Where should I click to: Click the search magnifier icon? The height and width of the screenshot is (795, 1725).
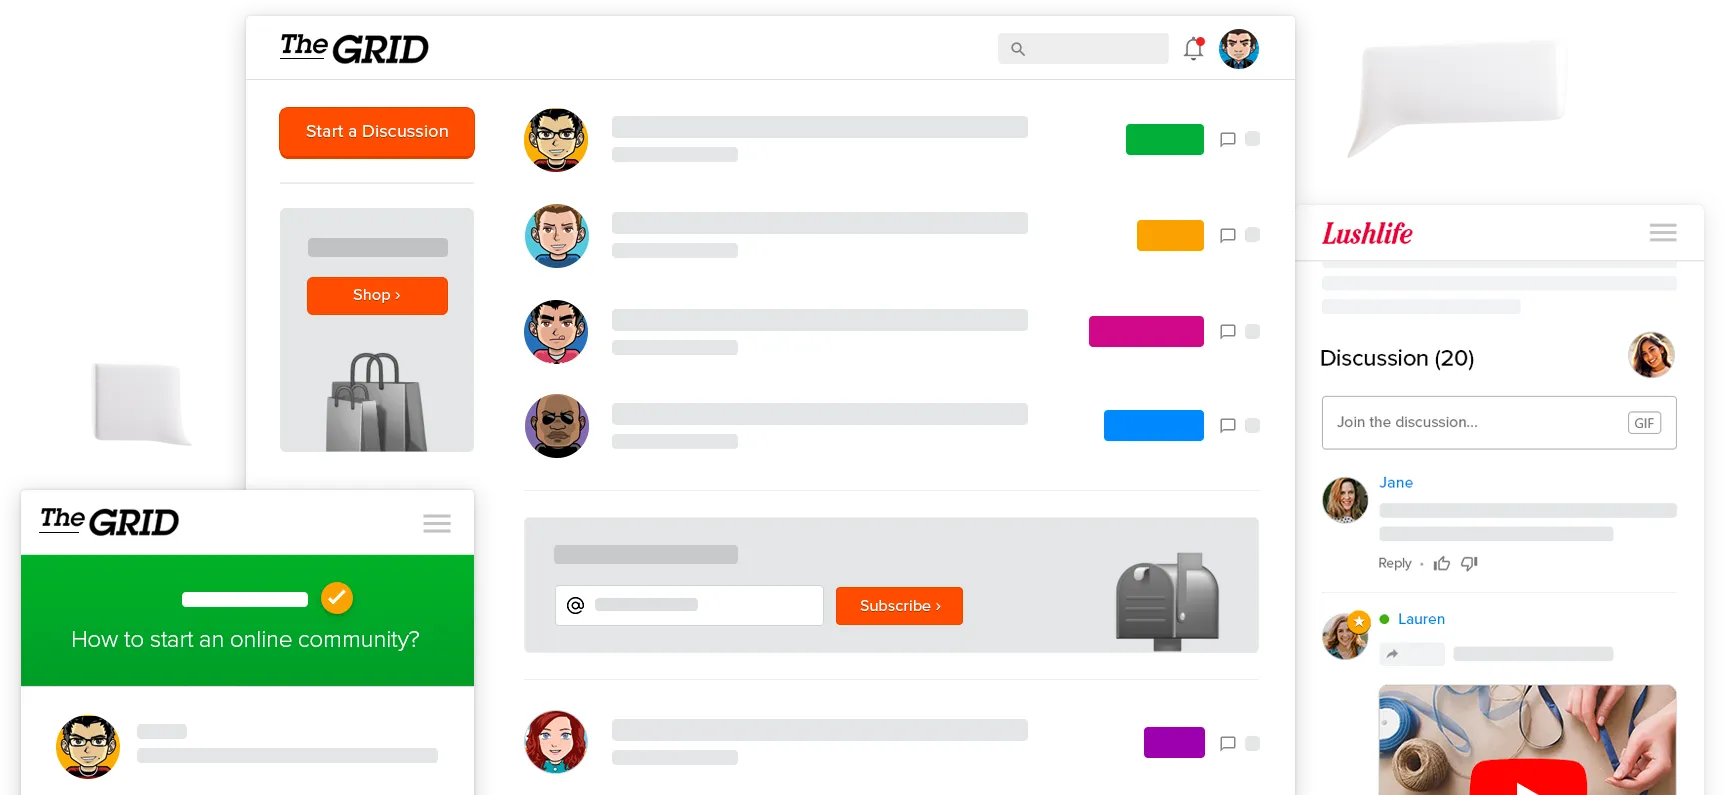click(1017, 49)
